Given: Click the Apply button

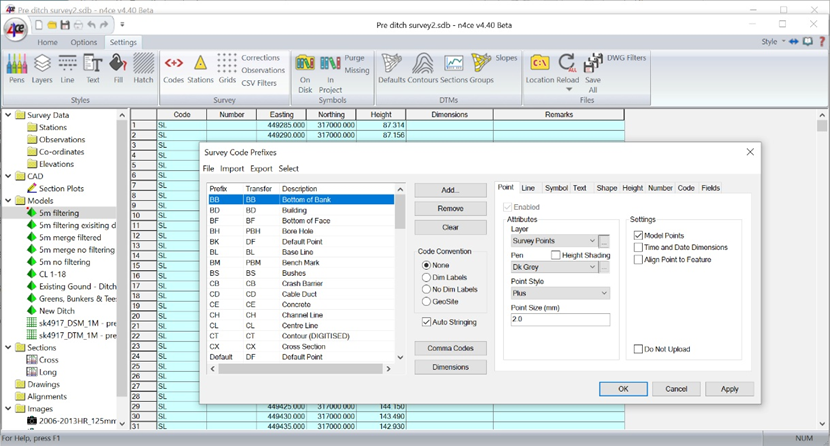Looking at the screenshot, I should pyautogui.click(x=729, y=389).
